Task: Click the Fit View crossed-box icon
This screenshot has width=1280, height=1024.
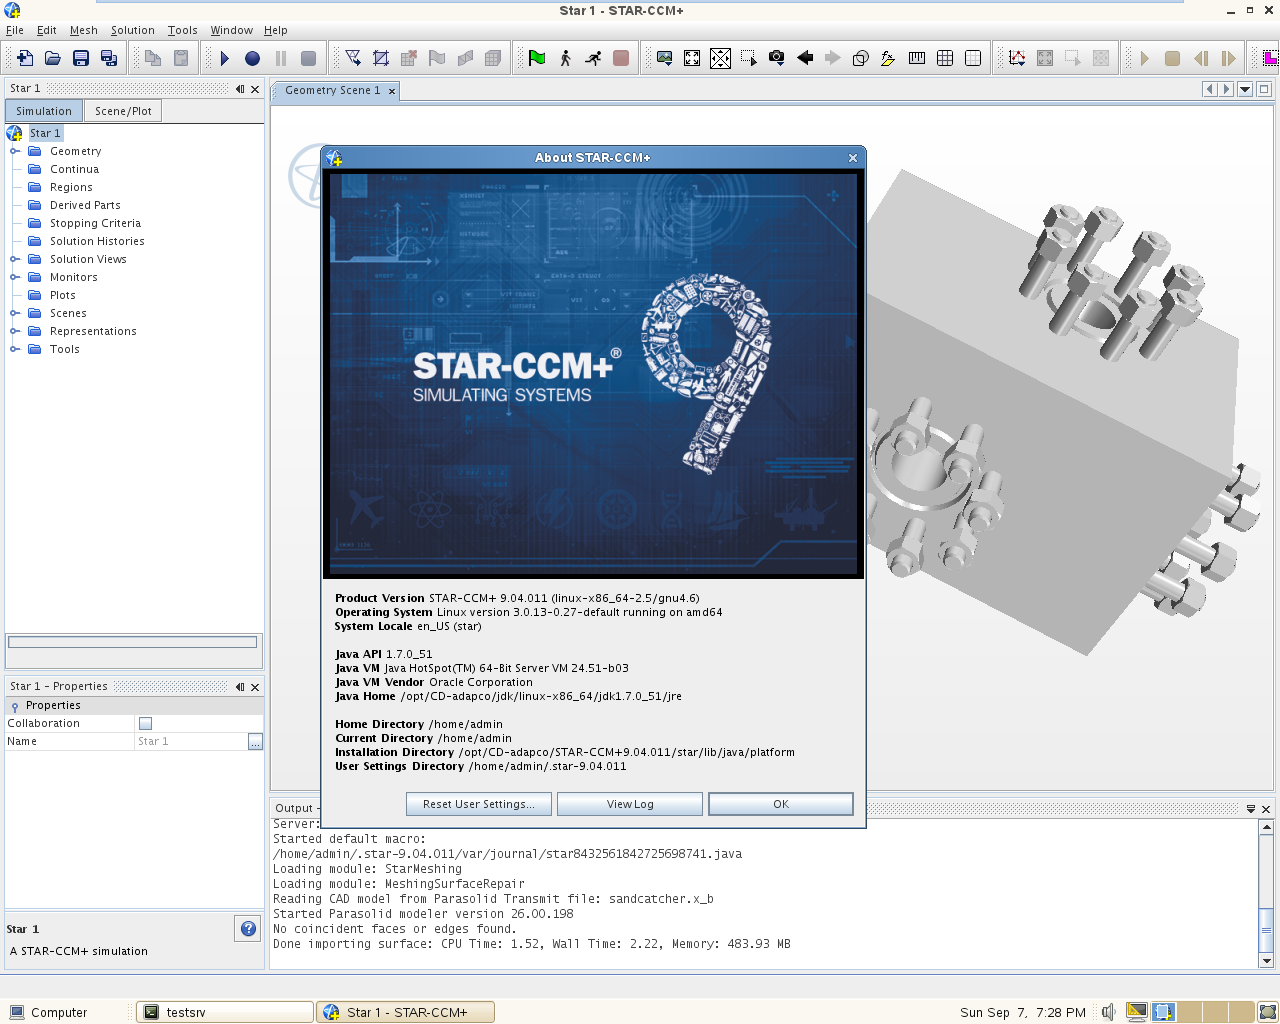Action: click(720, 58)
